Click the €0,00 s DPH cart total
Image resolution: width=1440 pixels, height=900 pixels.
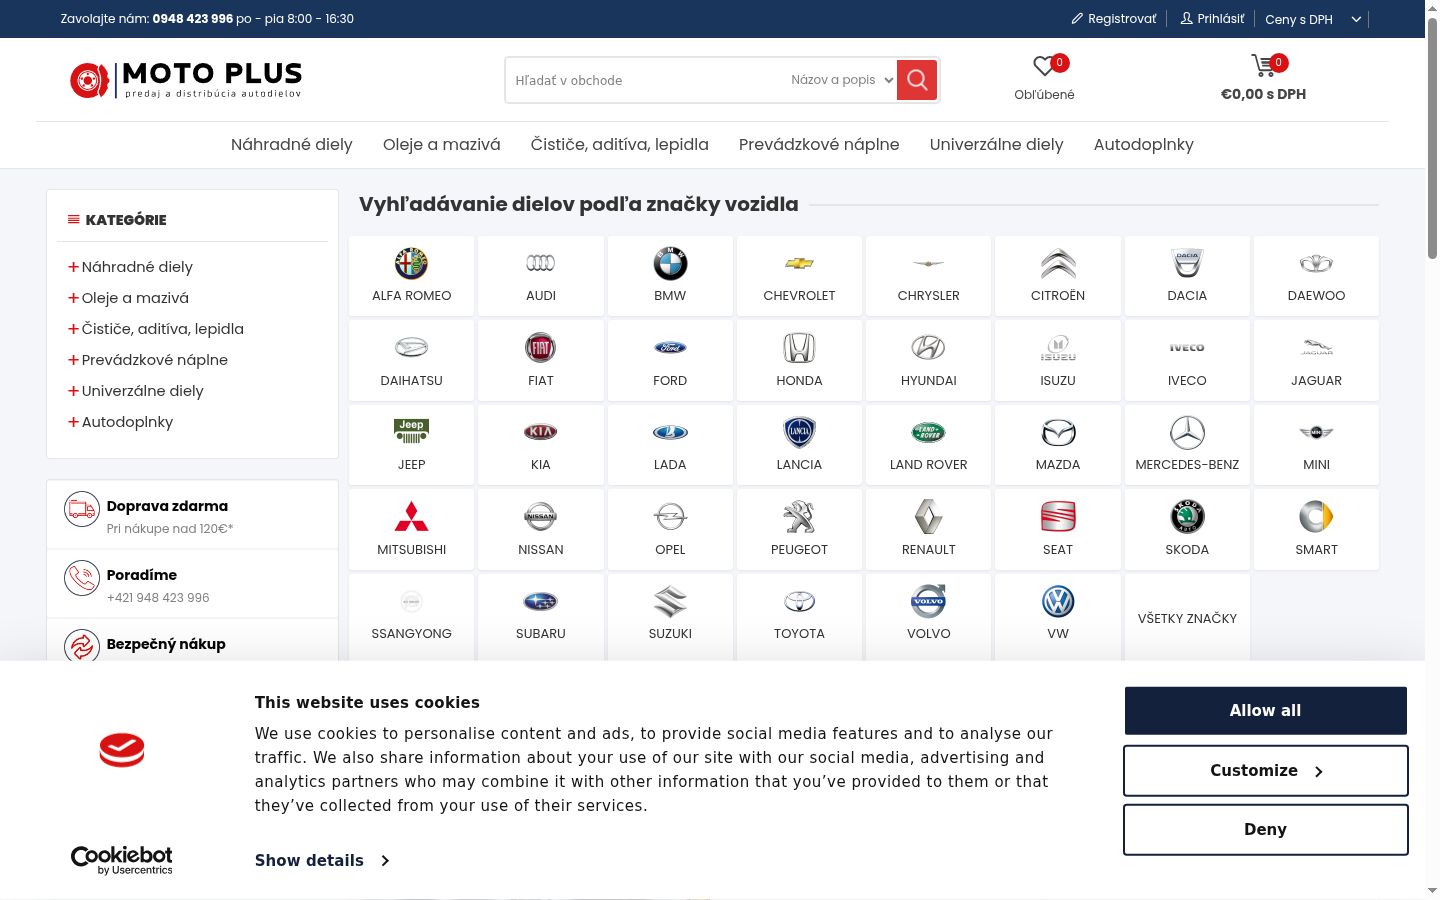click(x=1263, y=94)
